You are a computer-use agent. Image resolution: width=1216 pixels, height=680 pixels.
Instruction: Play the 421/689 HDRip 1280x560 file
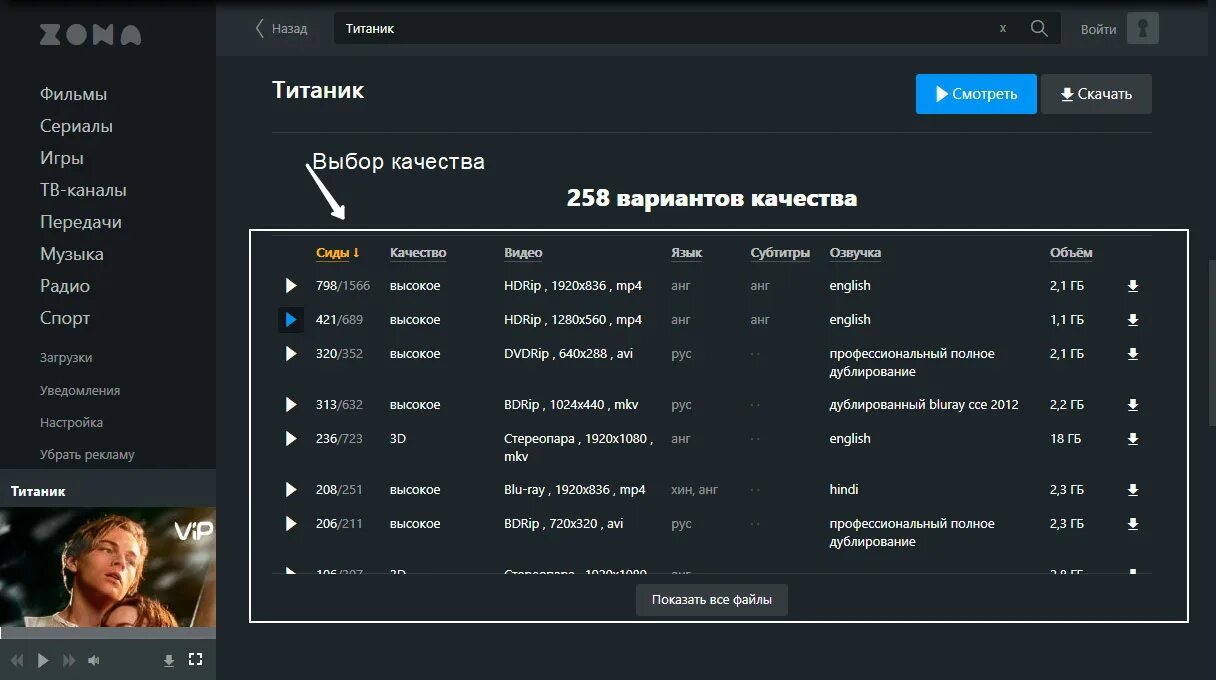(291, 320)
